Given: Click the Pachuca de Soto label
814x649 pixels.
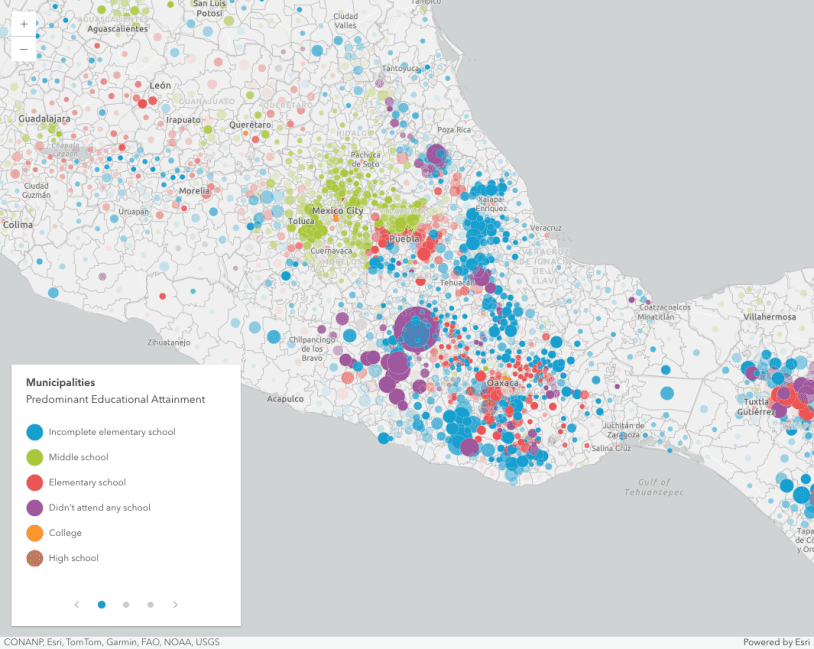Looking at the screenshot, I should tap(365, 159).
